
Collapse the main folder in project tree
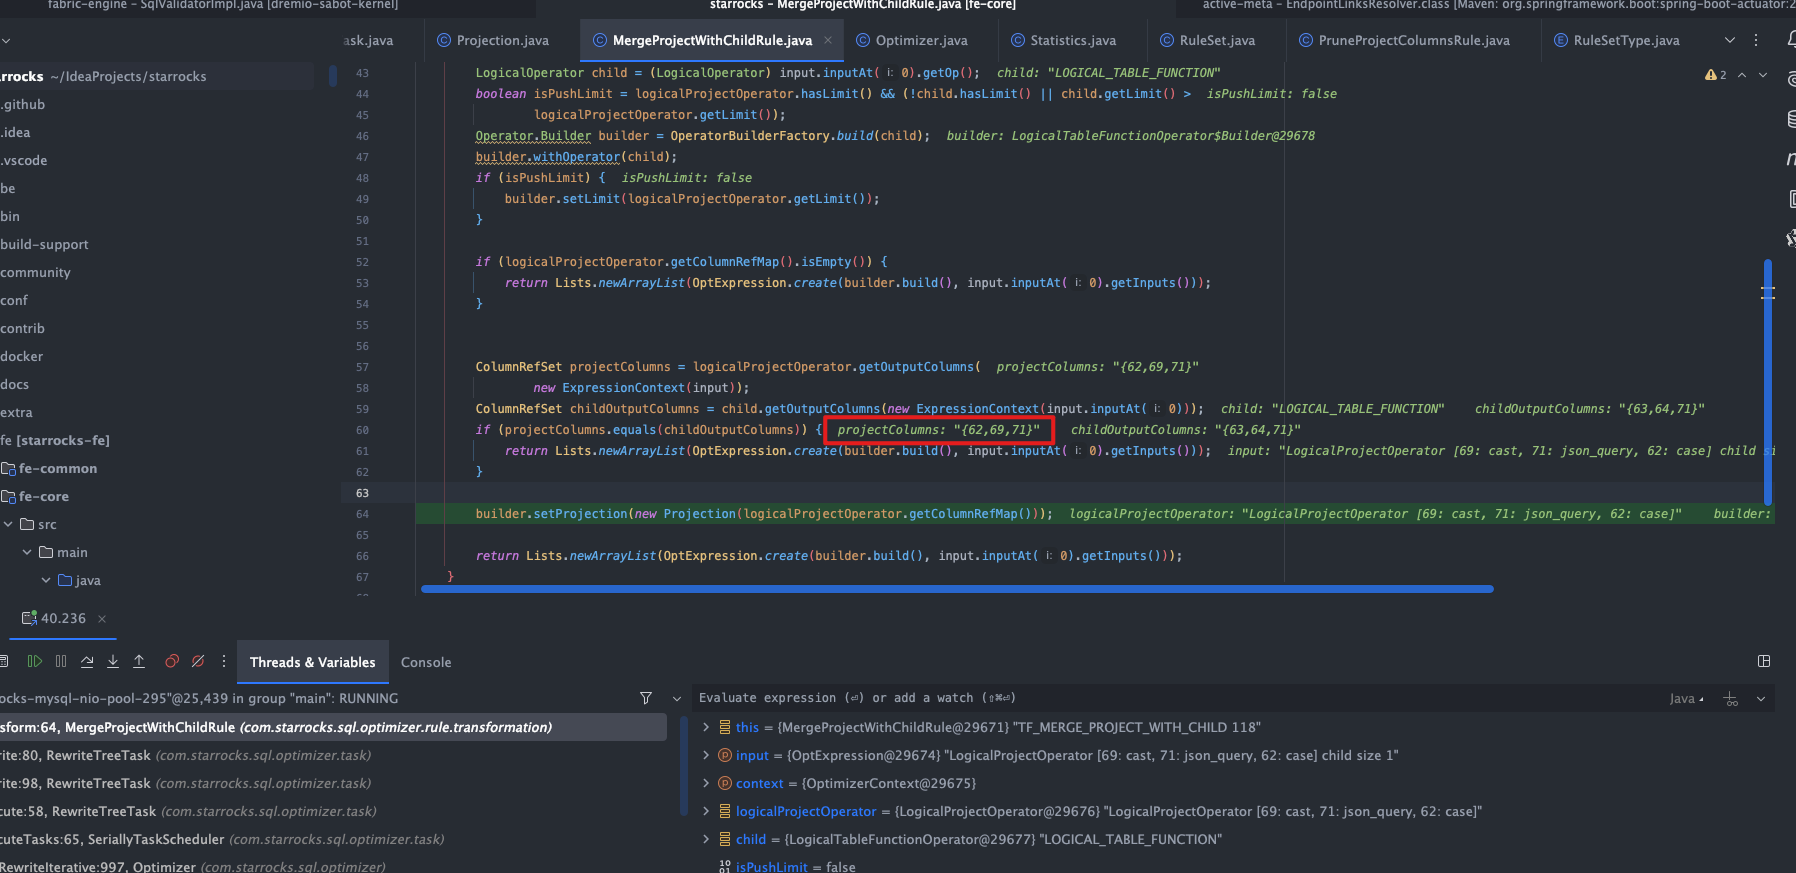pos(27,552)
